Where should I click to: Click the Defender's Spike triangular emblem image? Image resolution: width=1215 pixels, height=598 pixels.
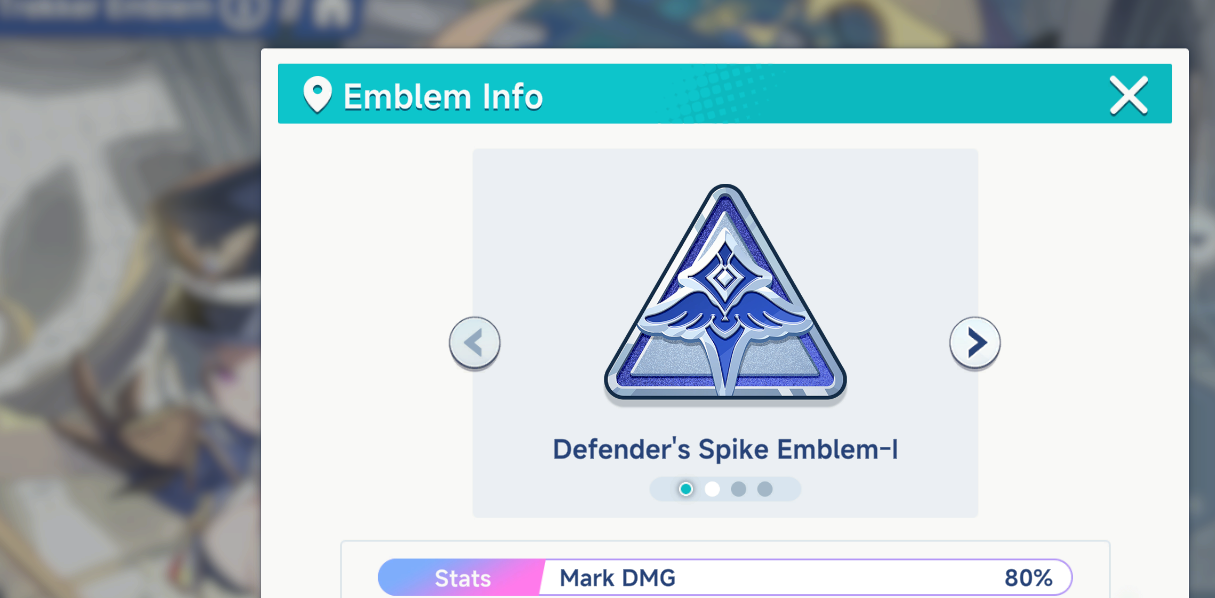click(725, 295)
